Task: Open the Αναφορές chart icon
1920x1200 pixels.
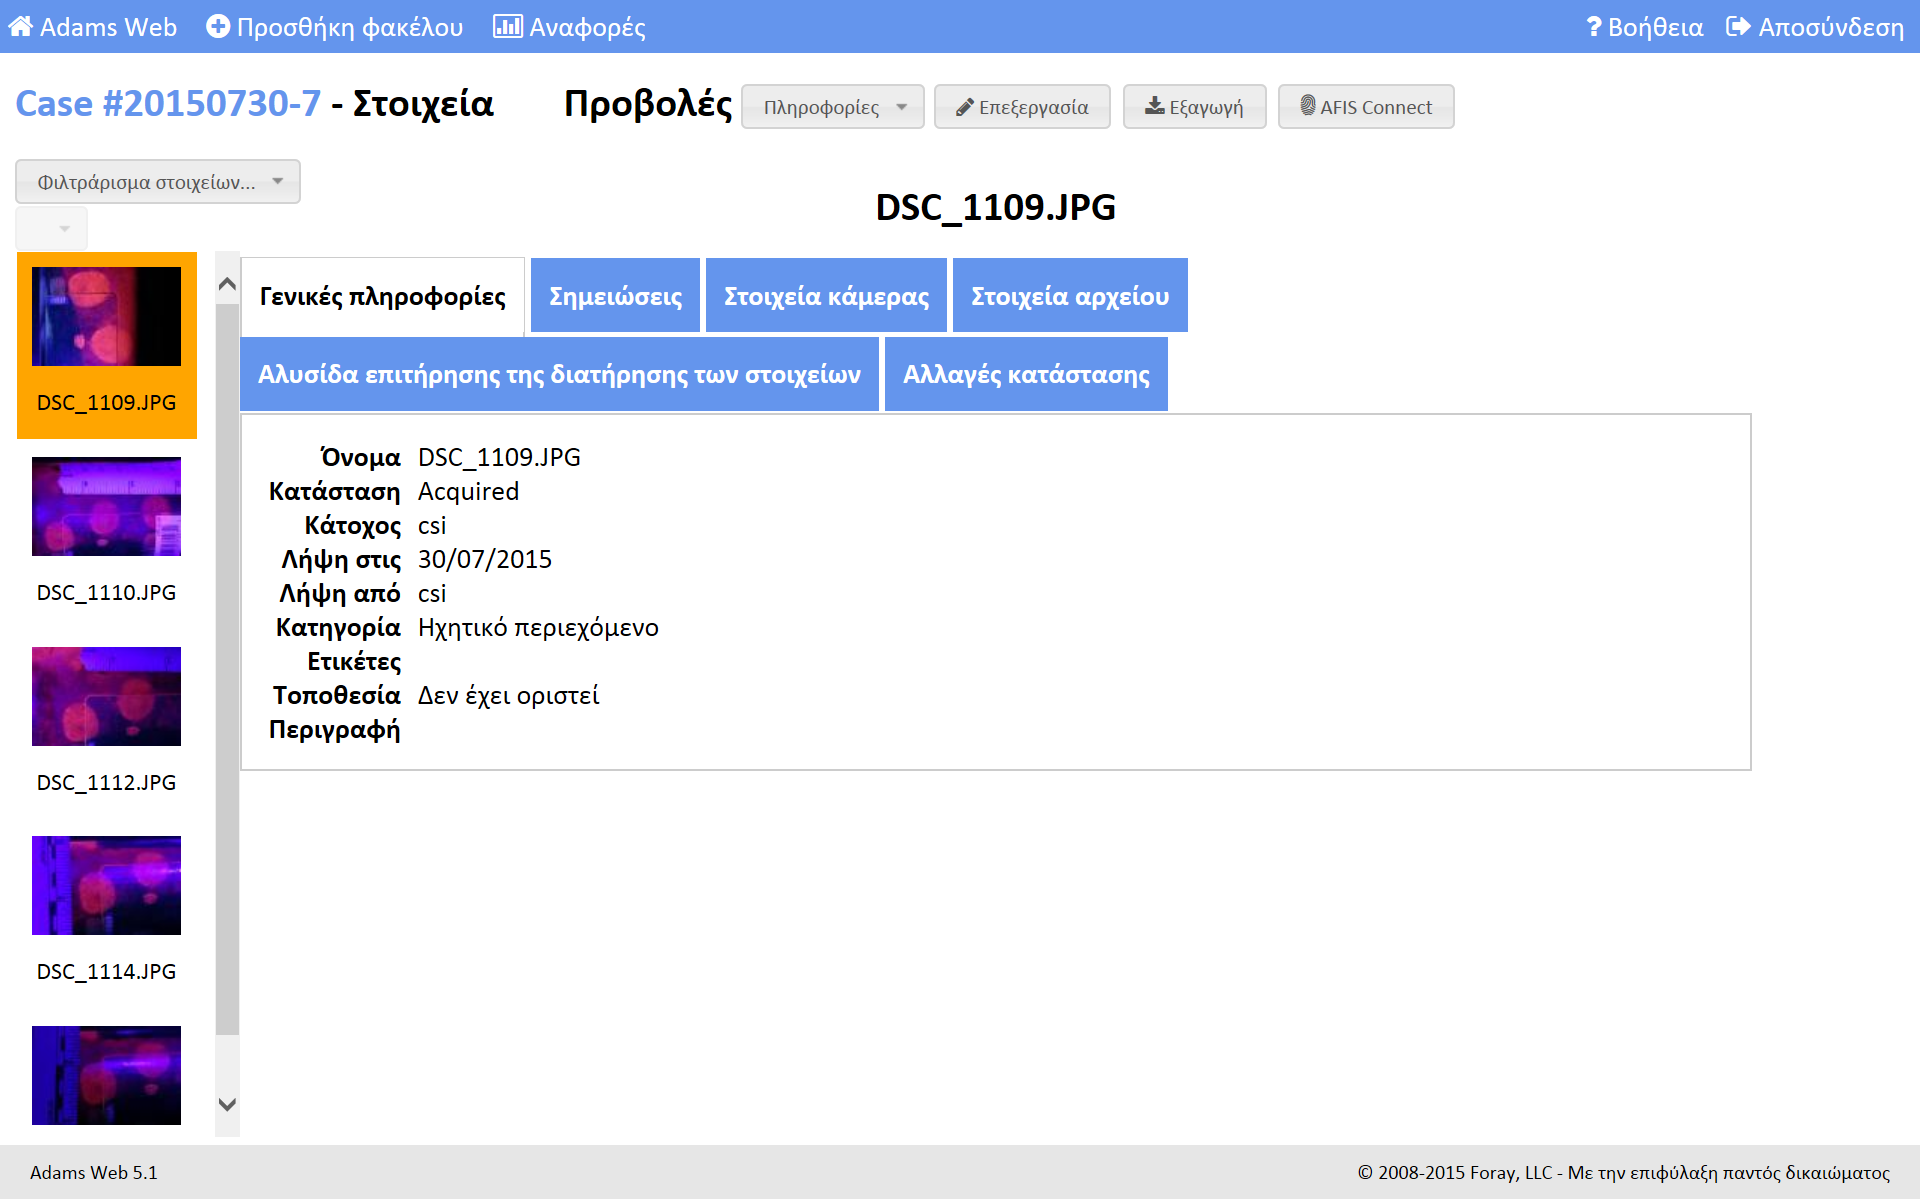Action: tap(507, 27)
